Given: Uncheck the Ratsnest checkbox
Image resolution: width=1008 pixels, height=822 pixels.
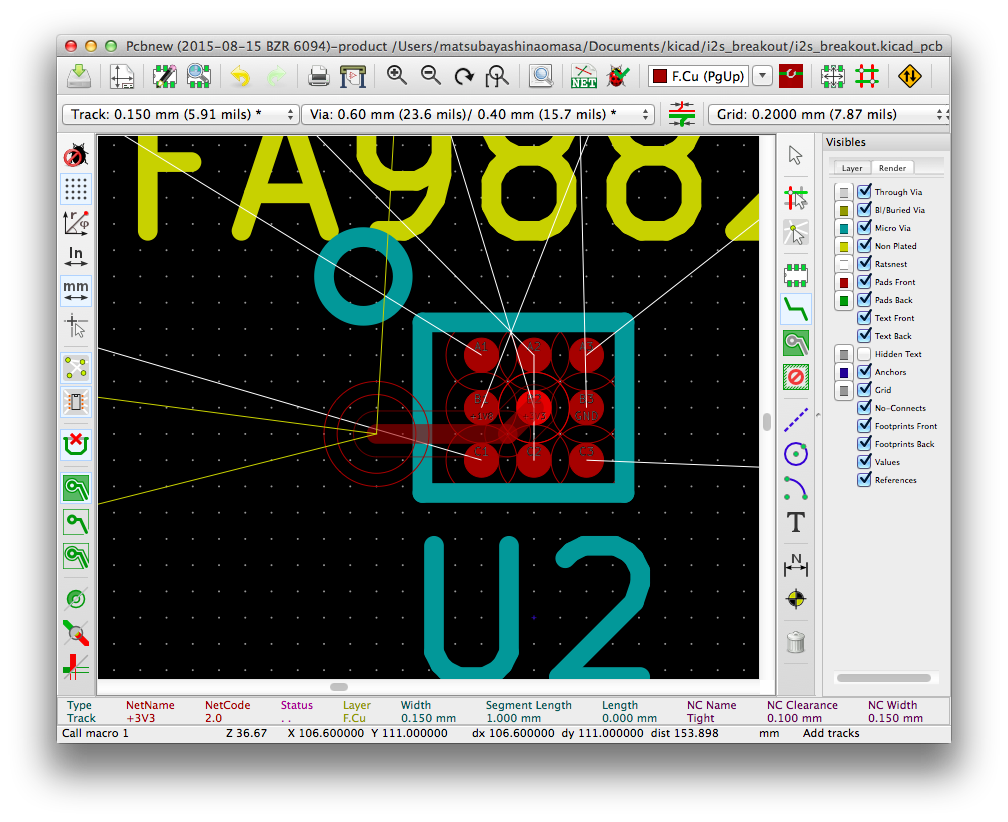Looking at the screenshot, I should coord(864,264).
